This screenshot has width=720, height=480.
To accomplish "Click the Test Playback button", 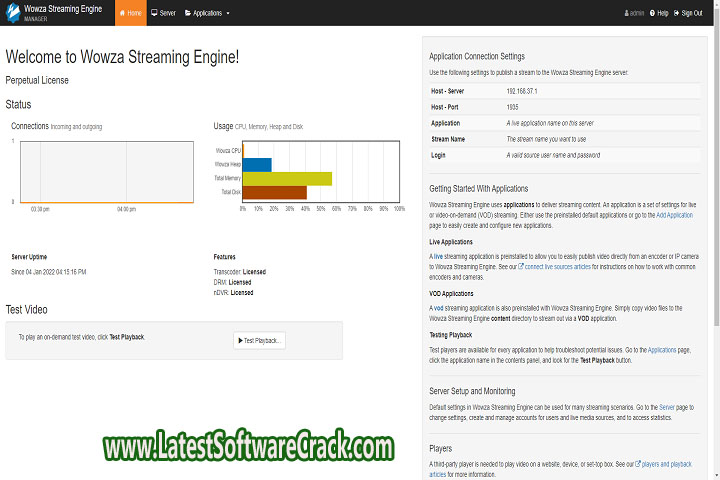I will point(260,341).
